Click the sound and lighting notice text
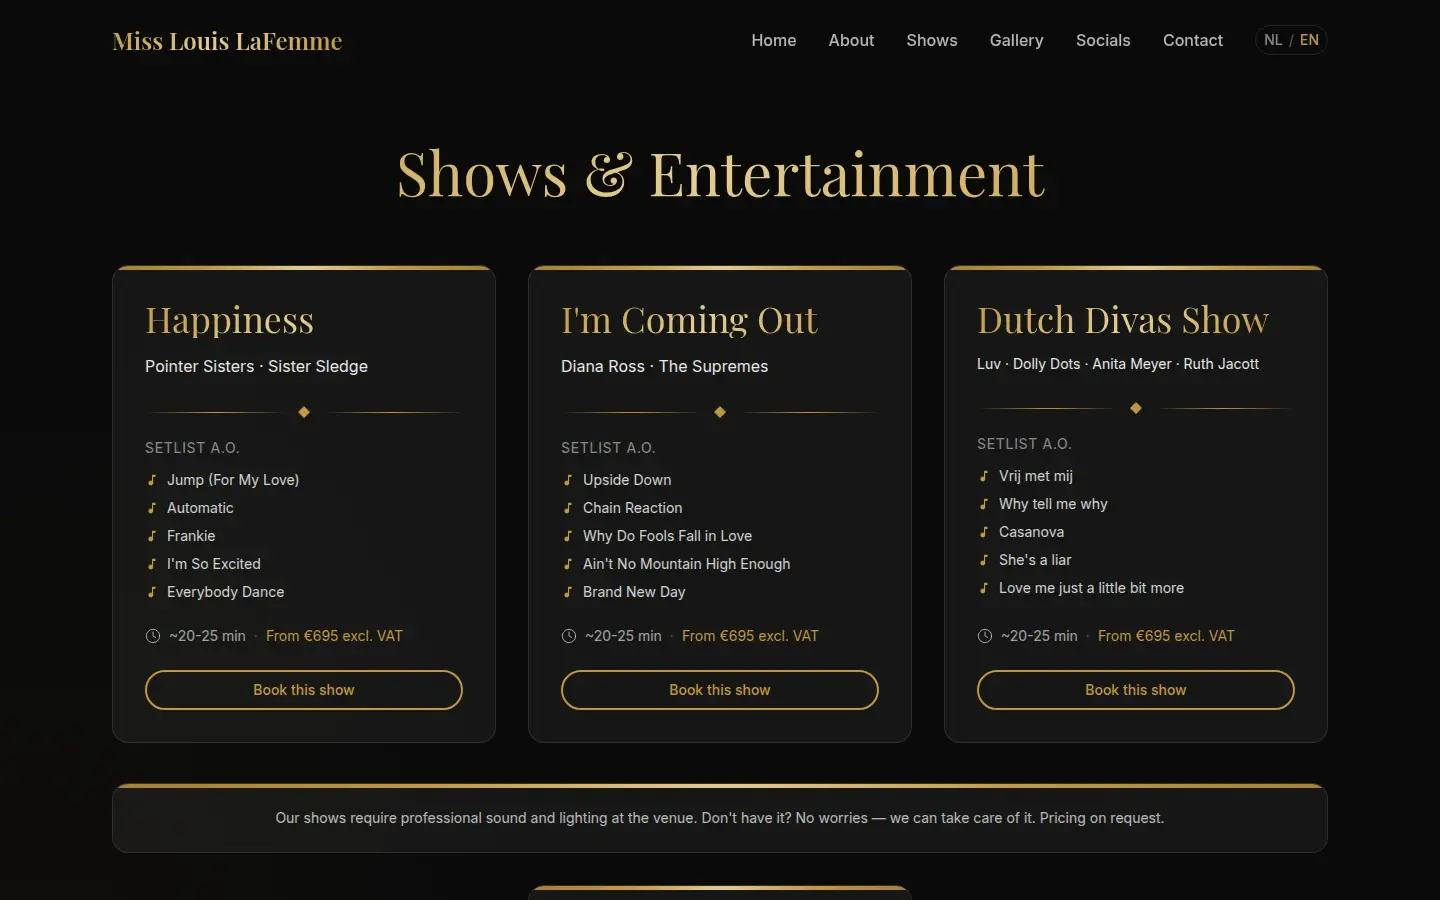Image resolution: width=1440 pixels, height=900 pixels. click(x=720, y=818)
